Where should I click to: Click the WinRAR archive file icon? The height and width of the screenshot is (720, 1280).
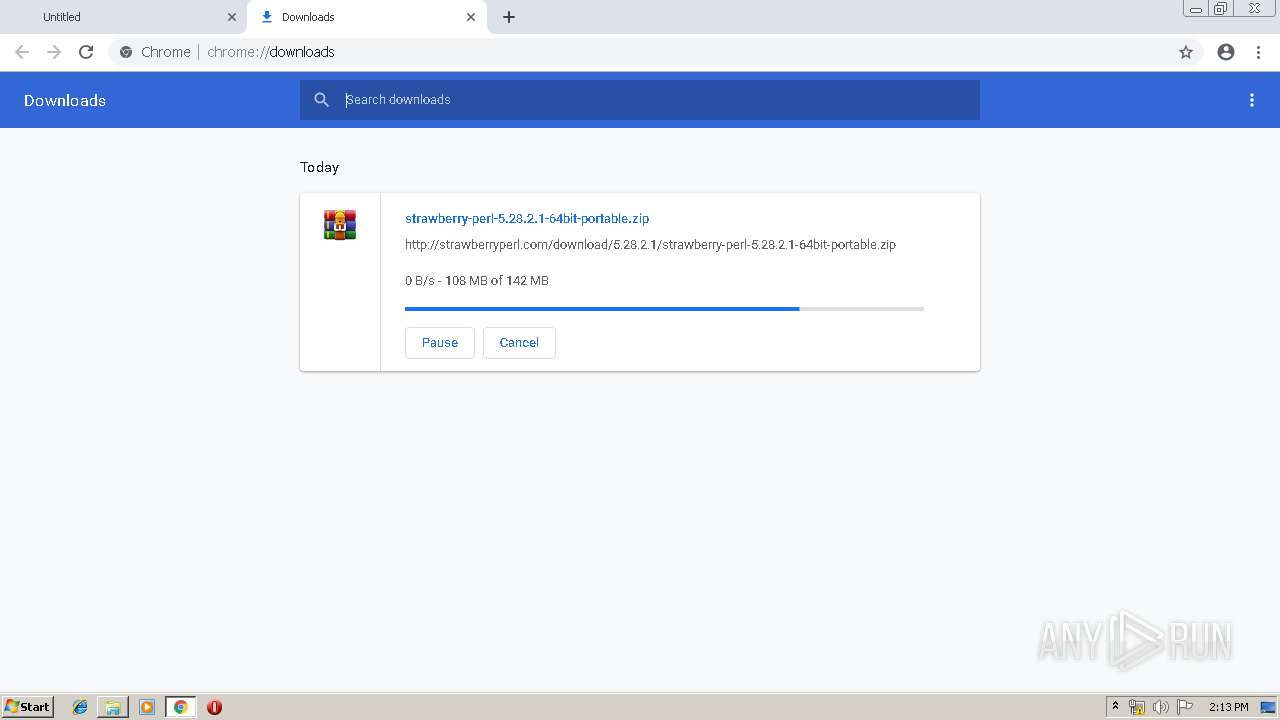340,225
